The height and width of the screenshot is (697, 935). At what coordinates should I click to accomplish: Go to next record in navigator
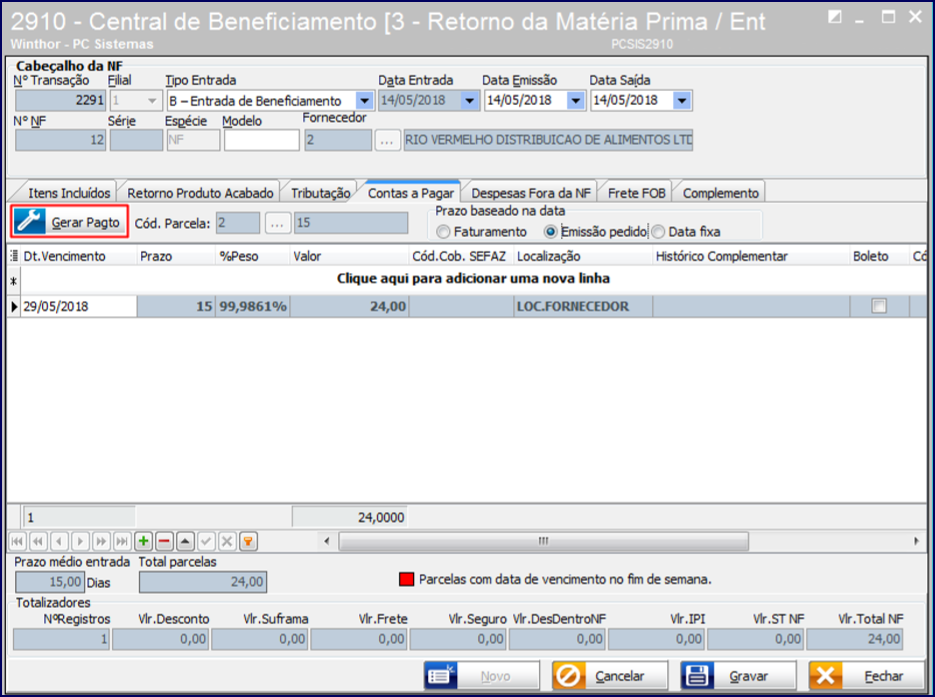(x=80, y=541)
